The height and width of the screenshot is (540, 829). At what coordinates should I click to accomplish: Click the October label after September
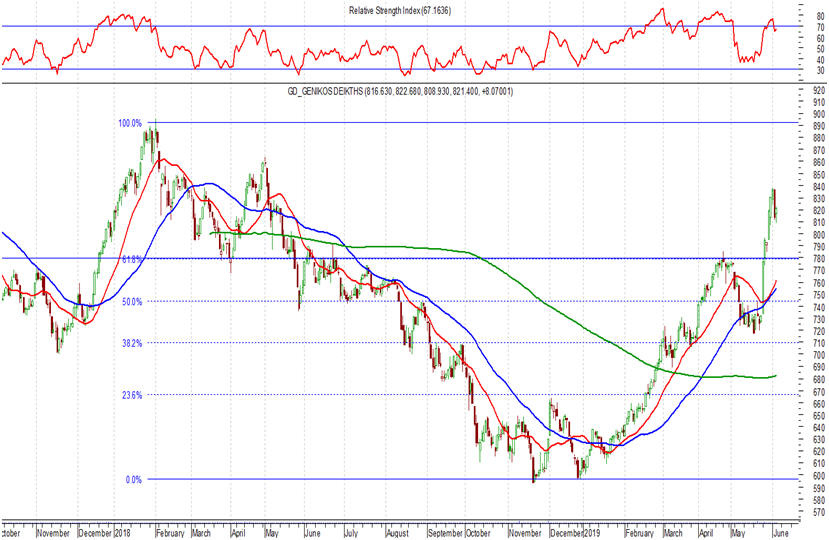tap(478, 533)
